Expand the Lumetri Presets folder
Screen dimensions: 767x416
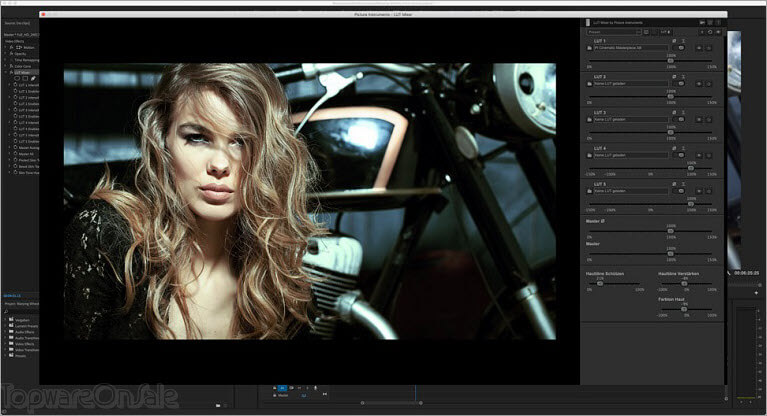pos(6,326)
